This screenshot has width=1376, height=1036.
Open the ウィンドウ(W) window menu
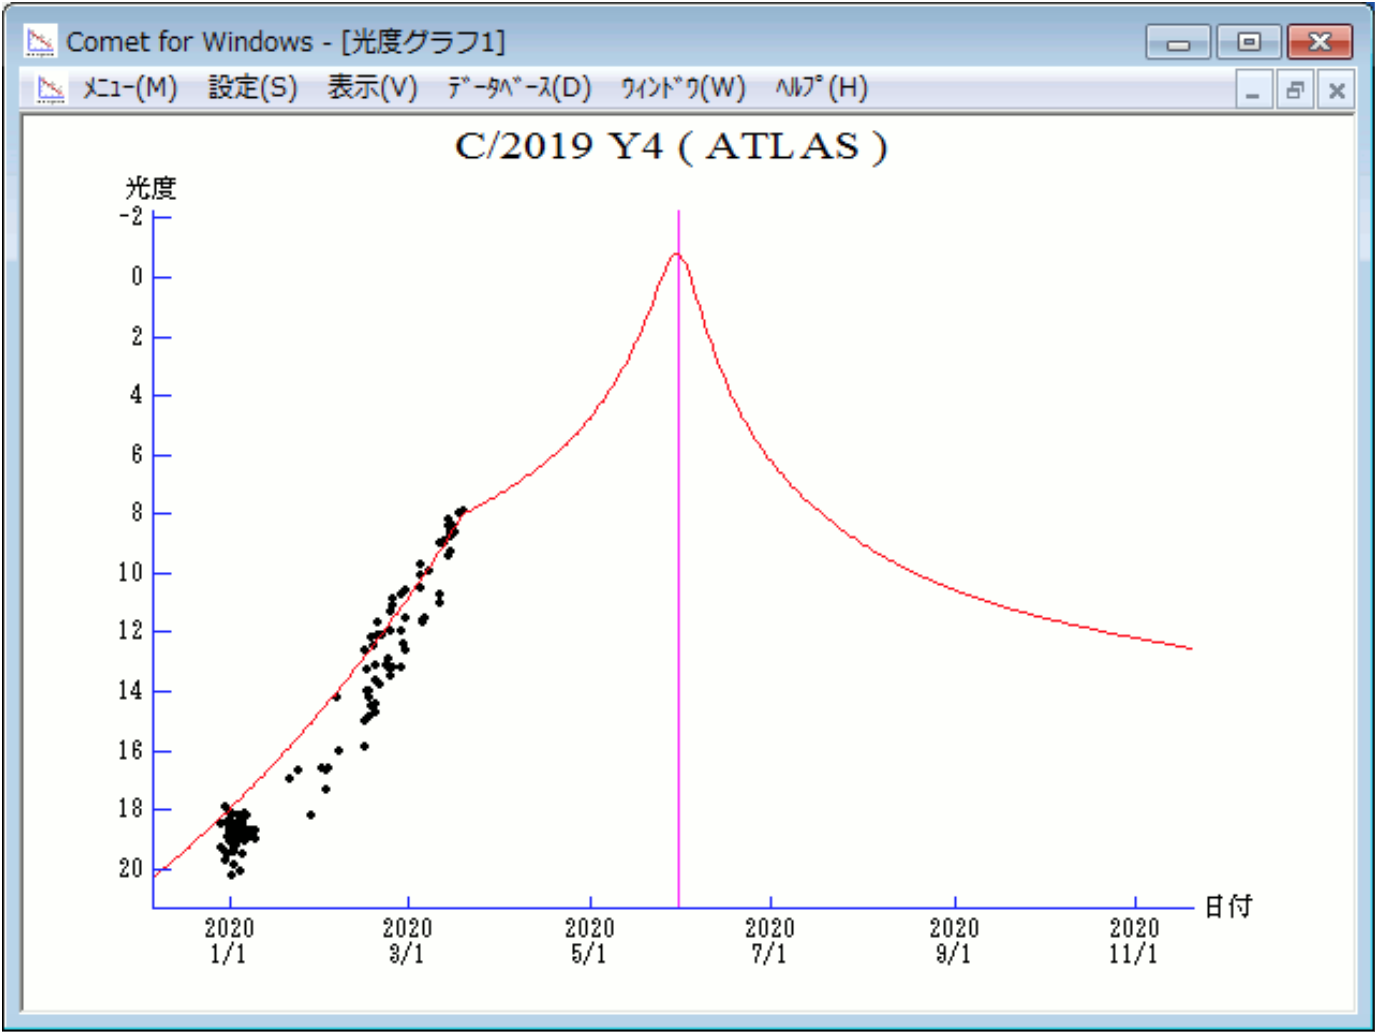click(683, 89)
